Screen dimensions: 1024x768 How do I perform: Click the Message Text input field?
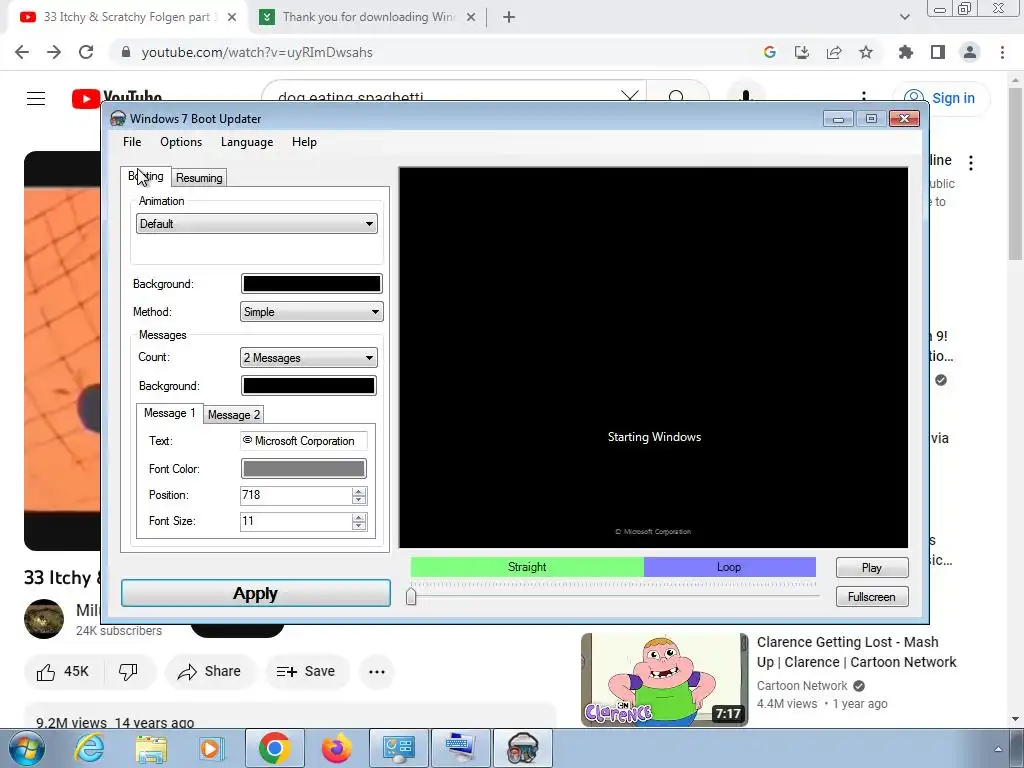point(304,441)
